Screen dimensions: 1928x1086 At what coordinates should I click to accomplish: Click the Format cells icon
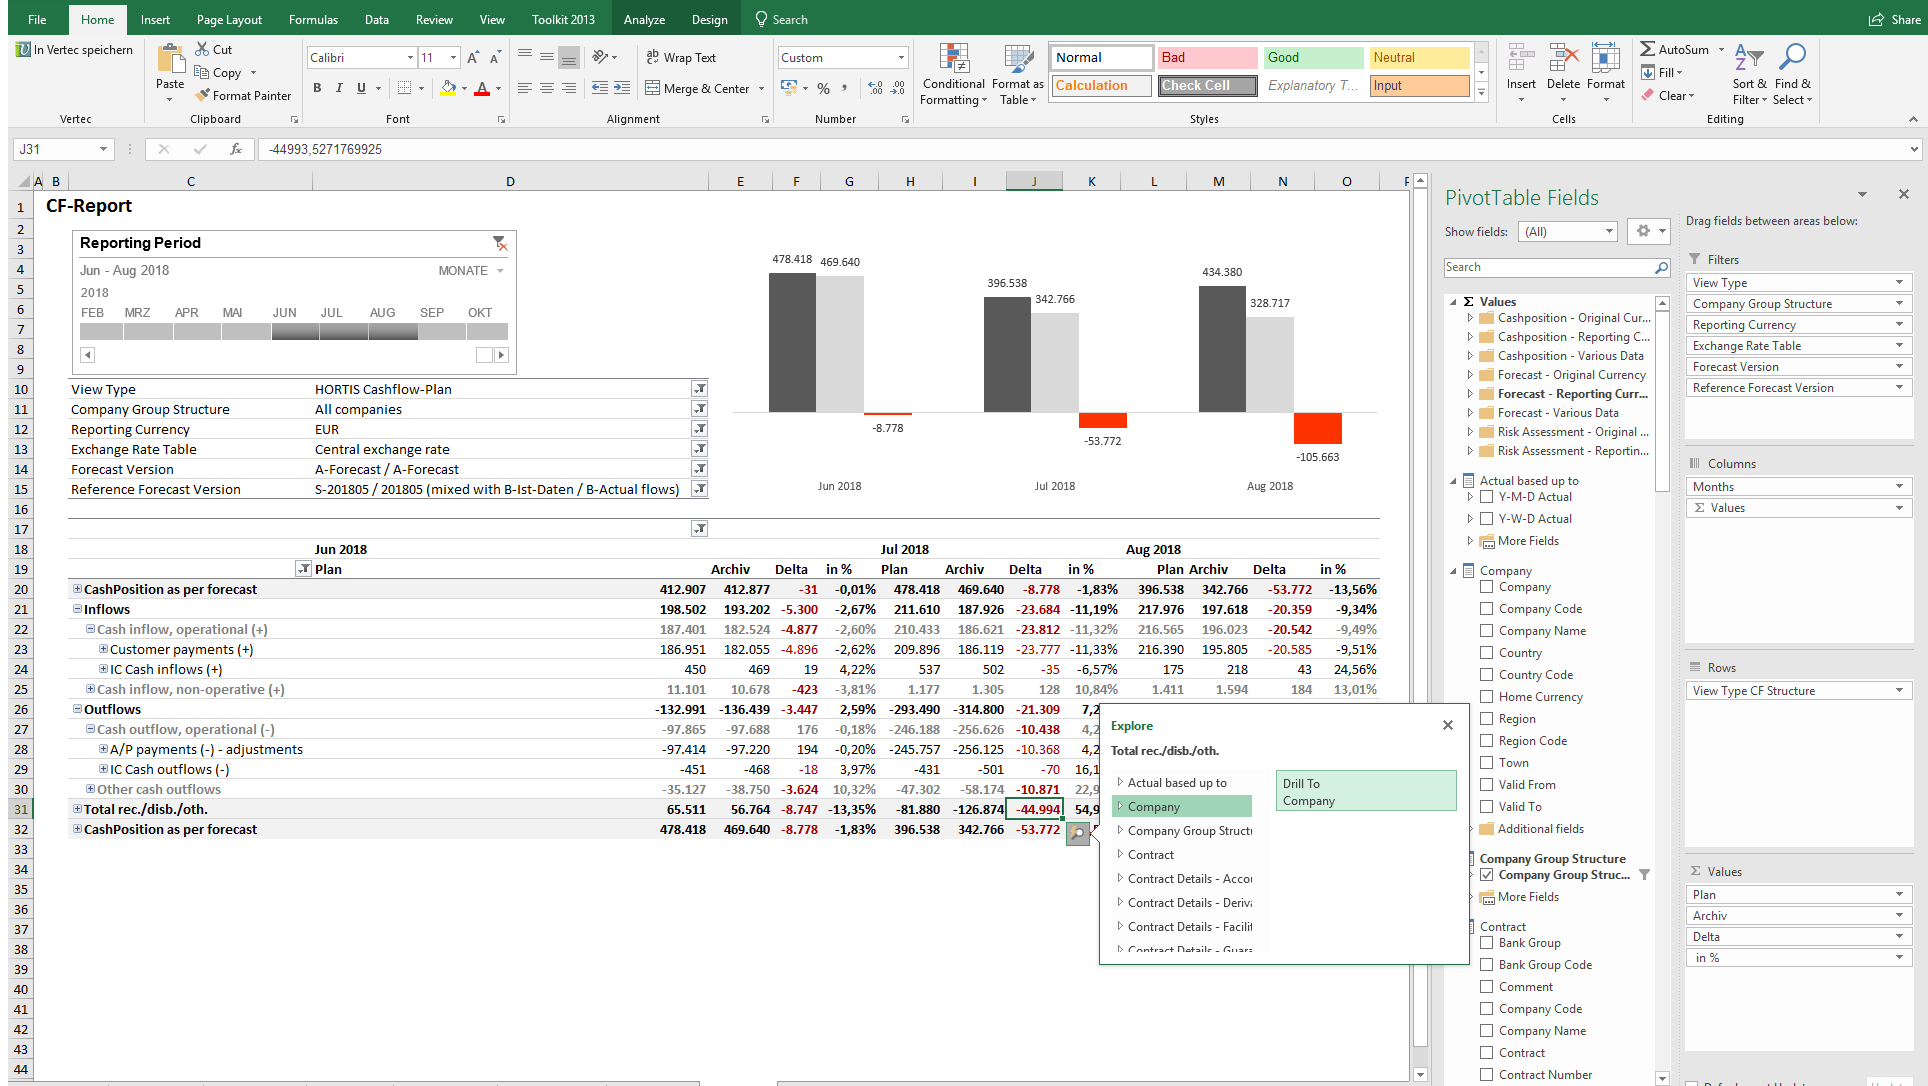tap(1605, 58)
